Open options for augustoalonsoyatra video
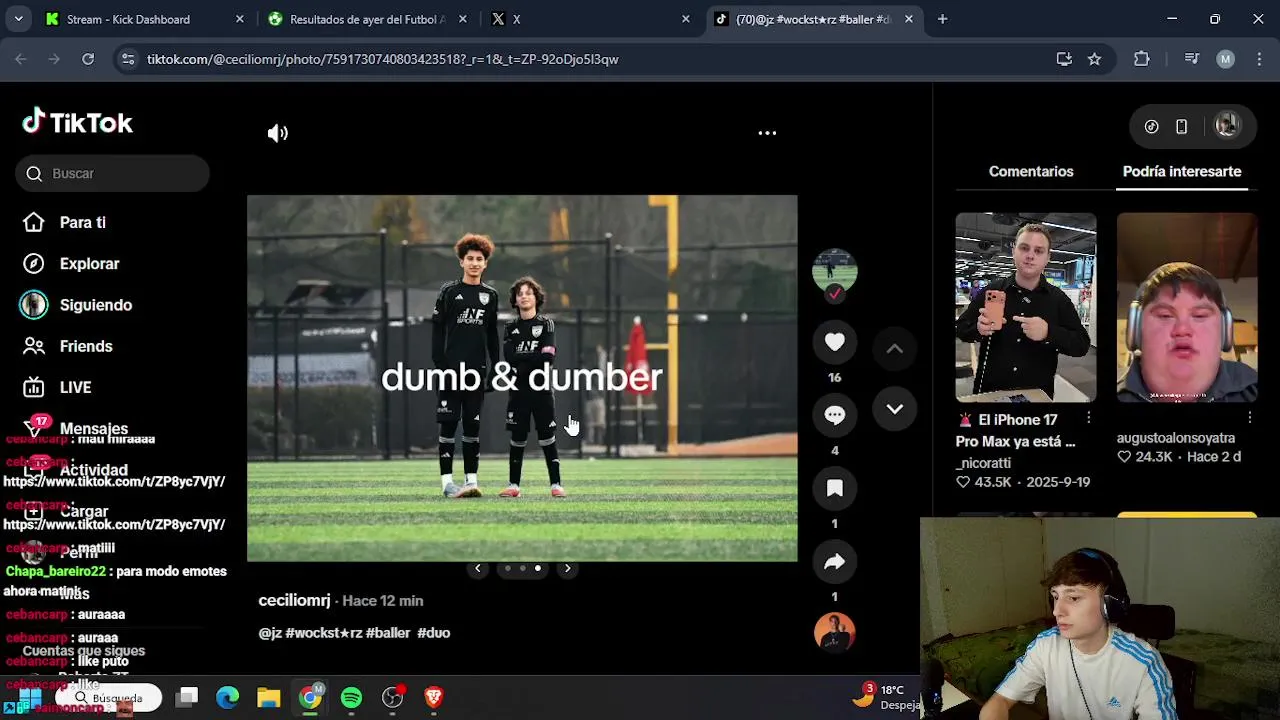Screen dimensions: 1280x720 tap(1250, 418)
